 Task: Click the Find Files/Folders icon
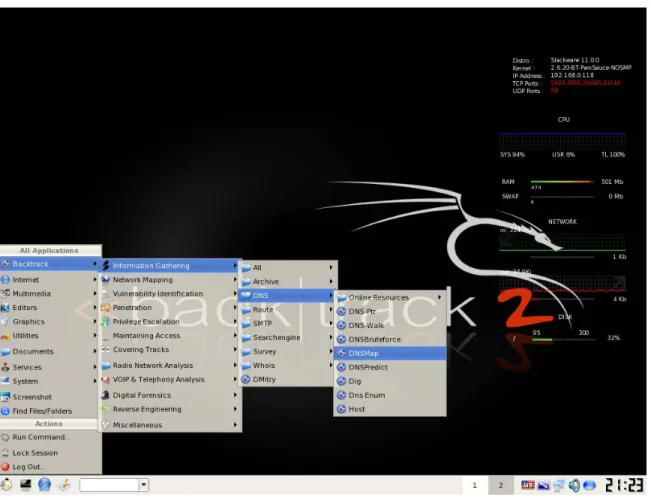coord(5,411)
